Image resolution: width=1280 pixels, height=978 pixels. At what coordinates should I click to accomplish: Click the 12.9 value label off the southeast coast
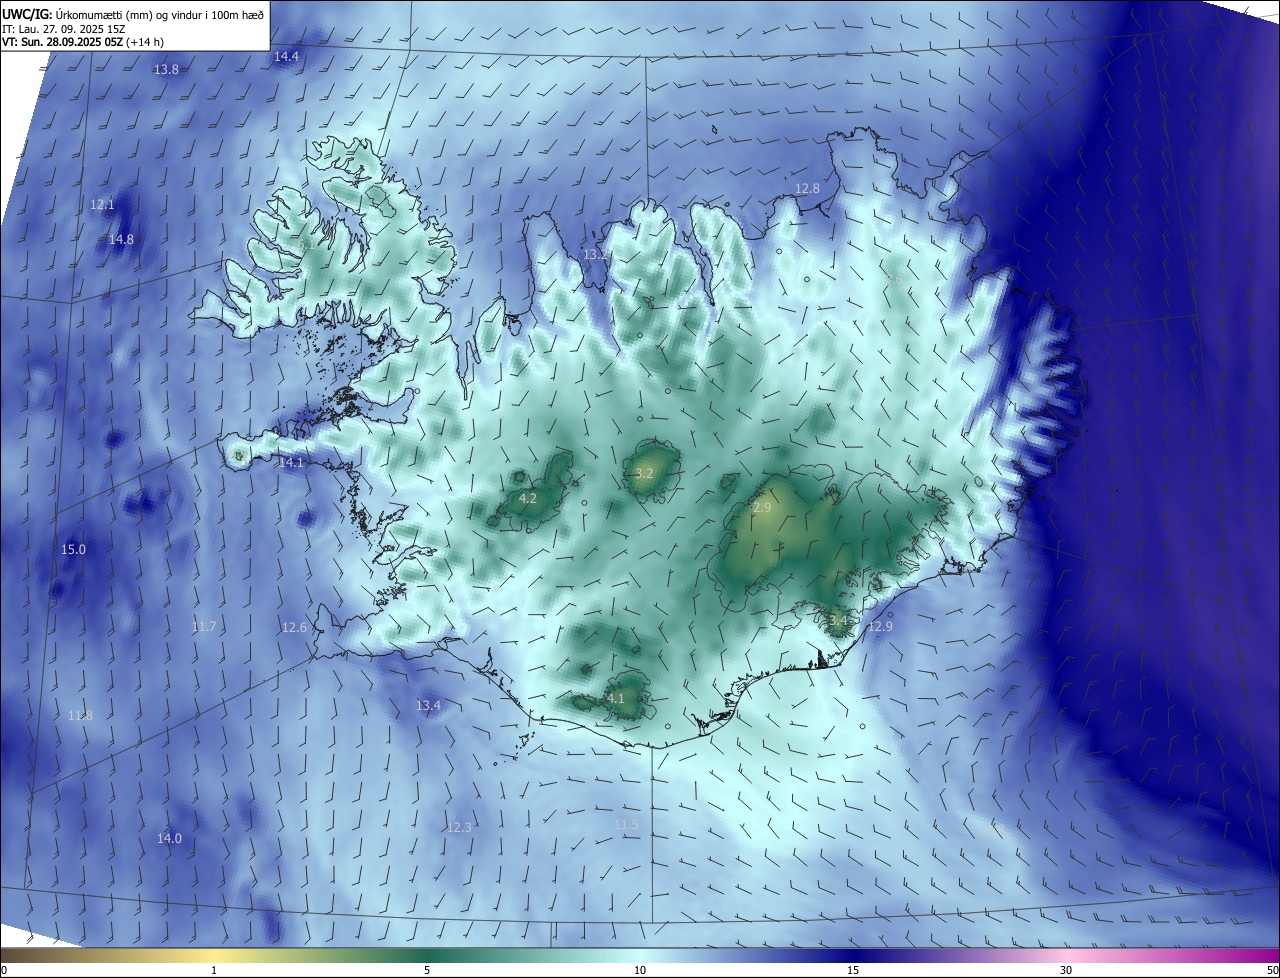pyautogui.click(x=879, y=627)
